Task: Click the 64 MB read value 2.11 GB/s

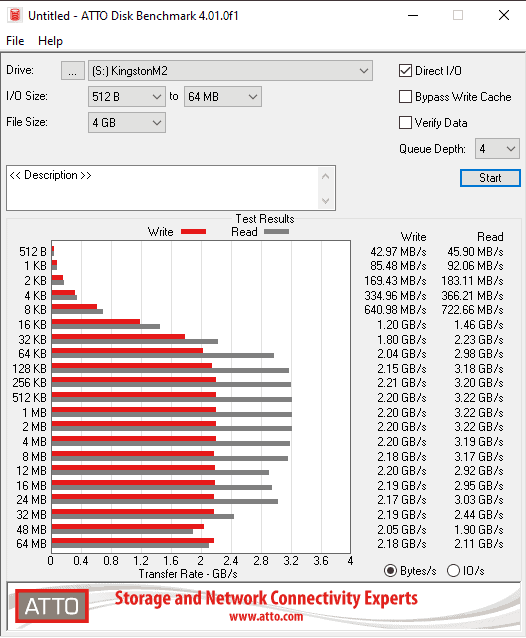Action: [479, 544]
